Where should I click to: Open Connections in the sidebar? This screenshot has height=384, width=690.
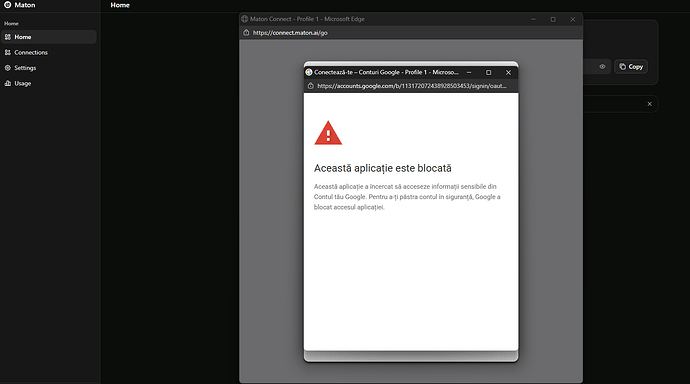tap(49, 52)
